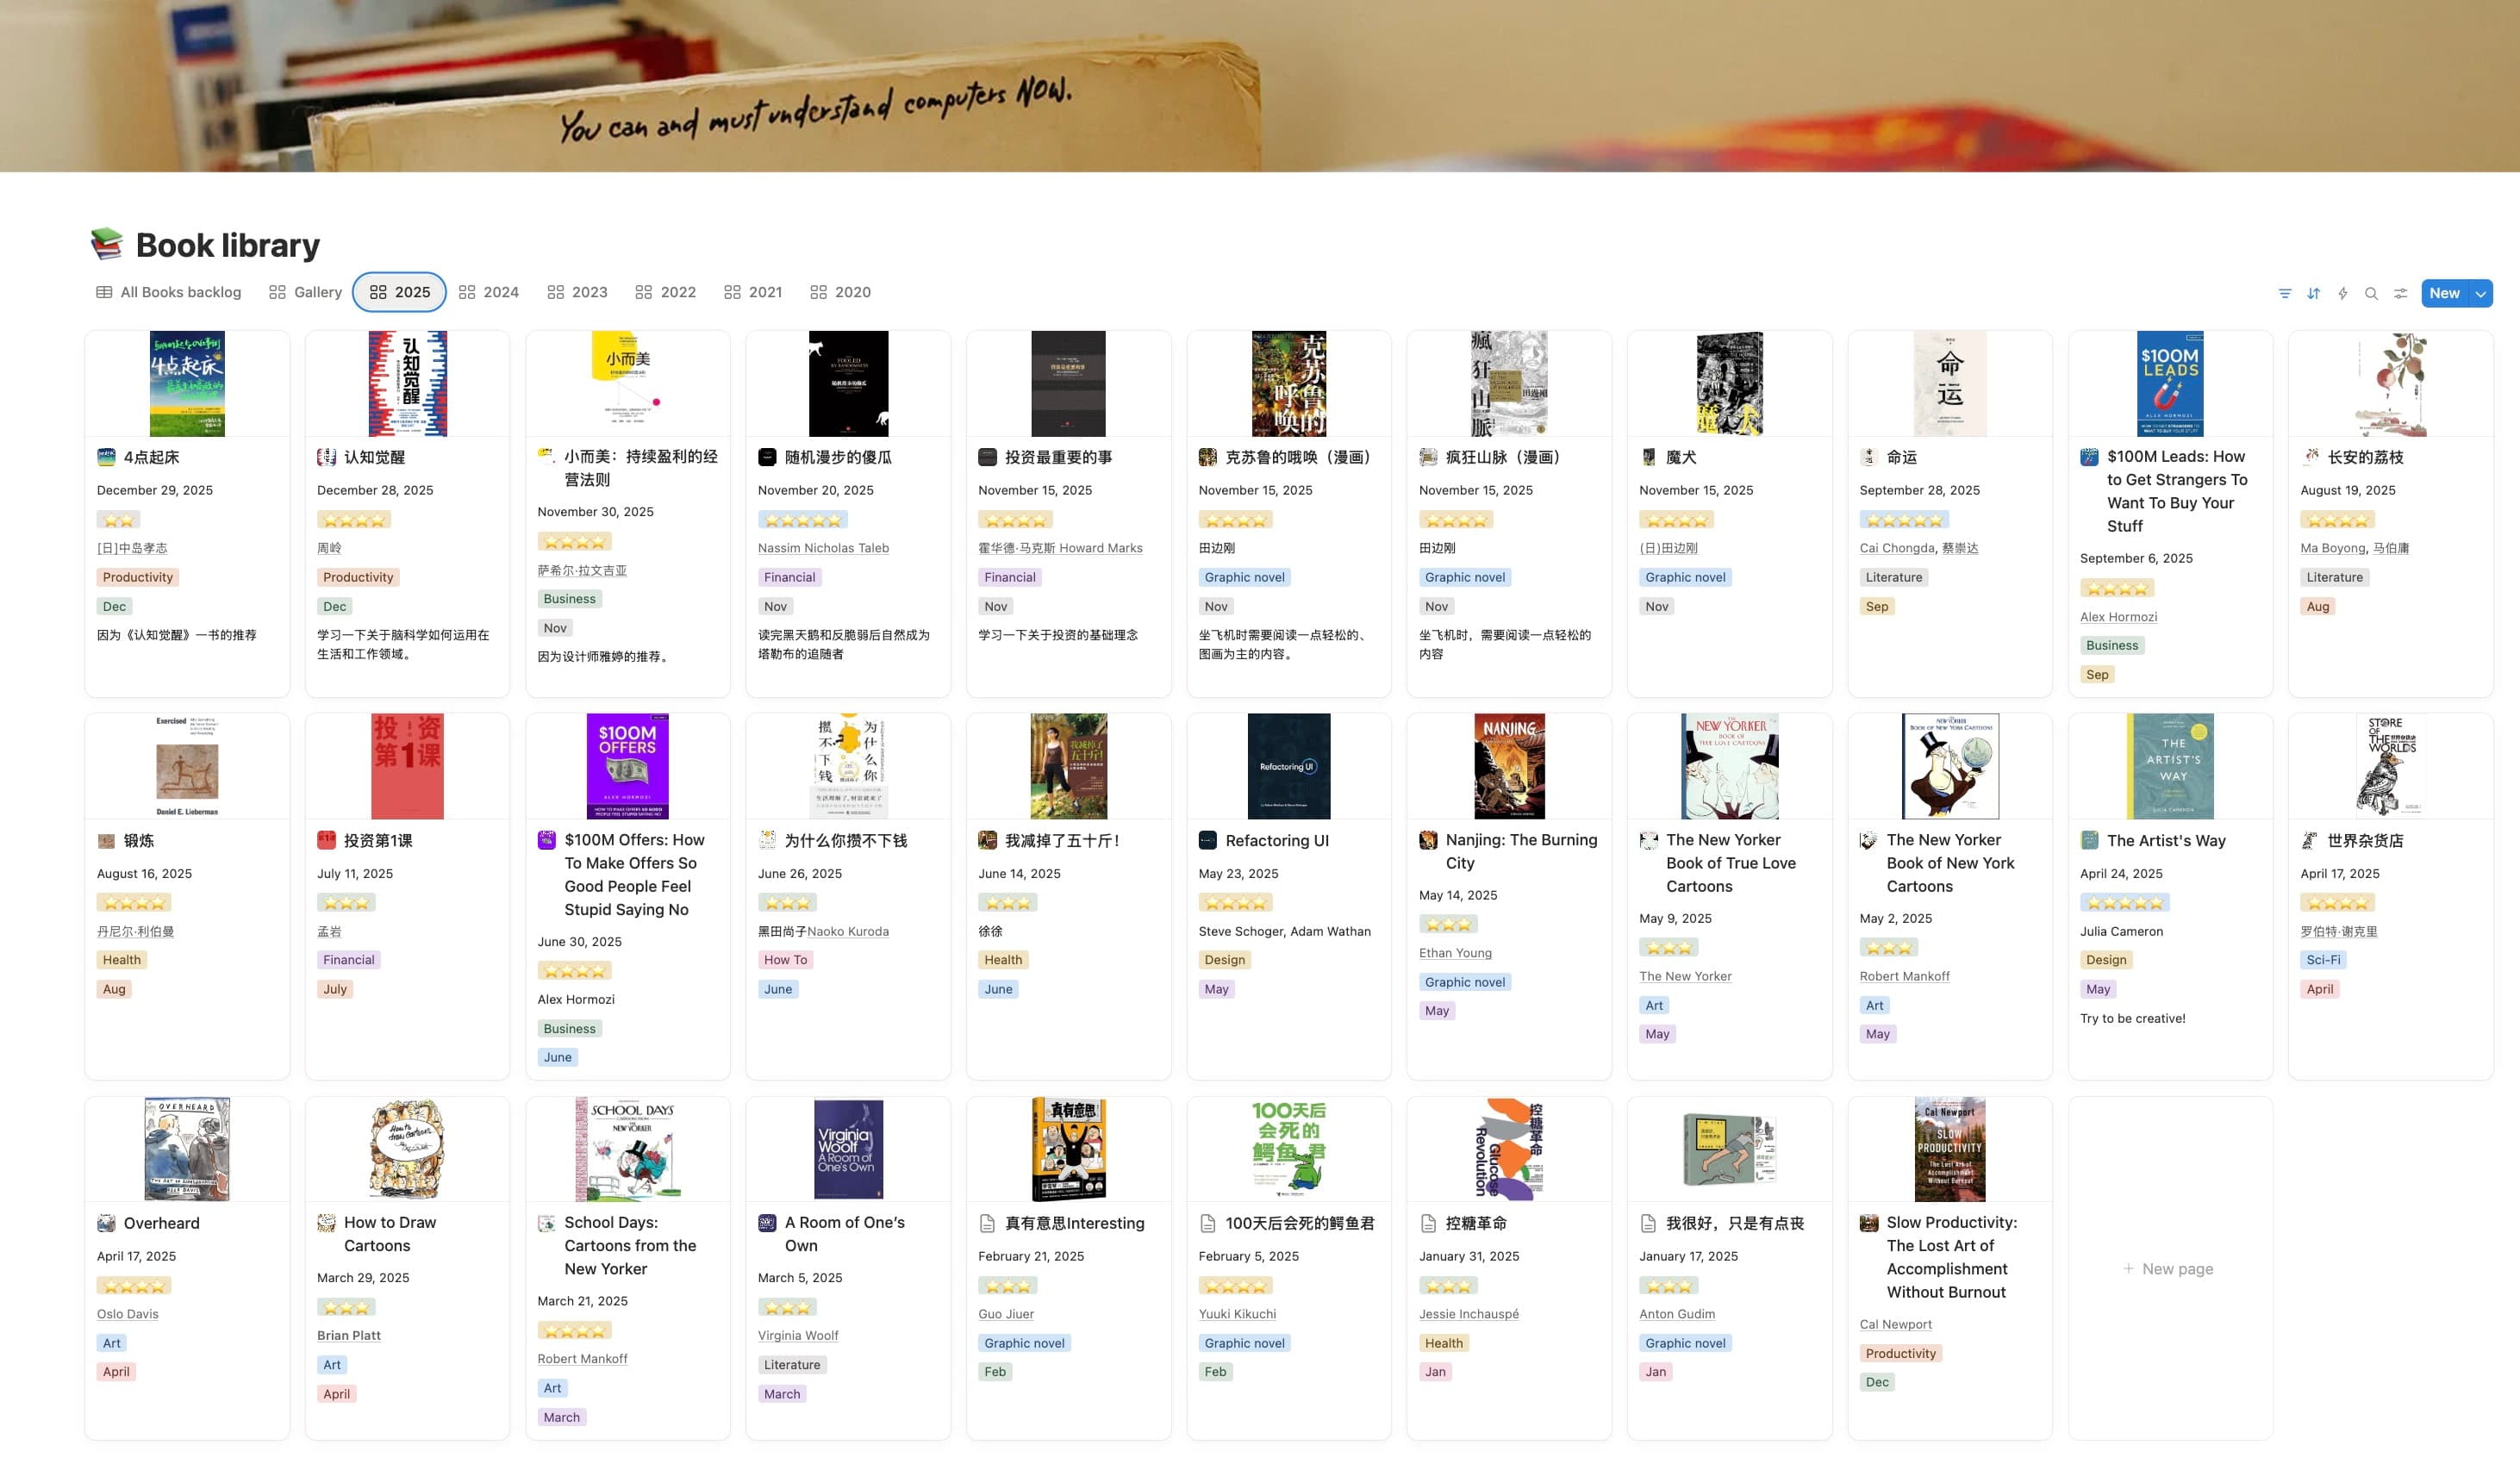This screenshot has height=1470, width=2520.
Task: Select the 2020 tab
Action: coord(841,292)
